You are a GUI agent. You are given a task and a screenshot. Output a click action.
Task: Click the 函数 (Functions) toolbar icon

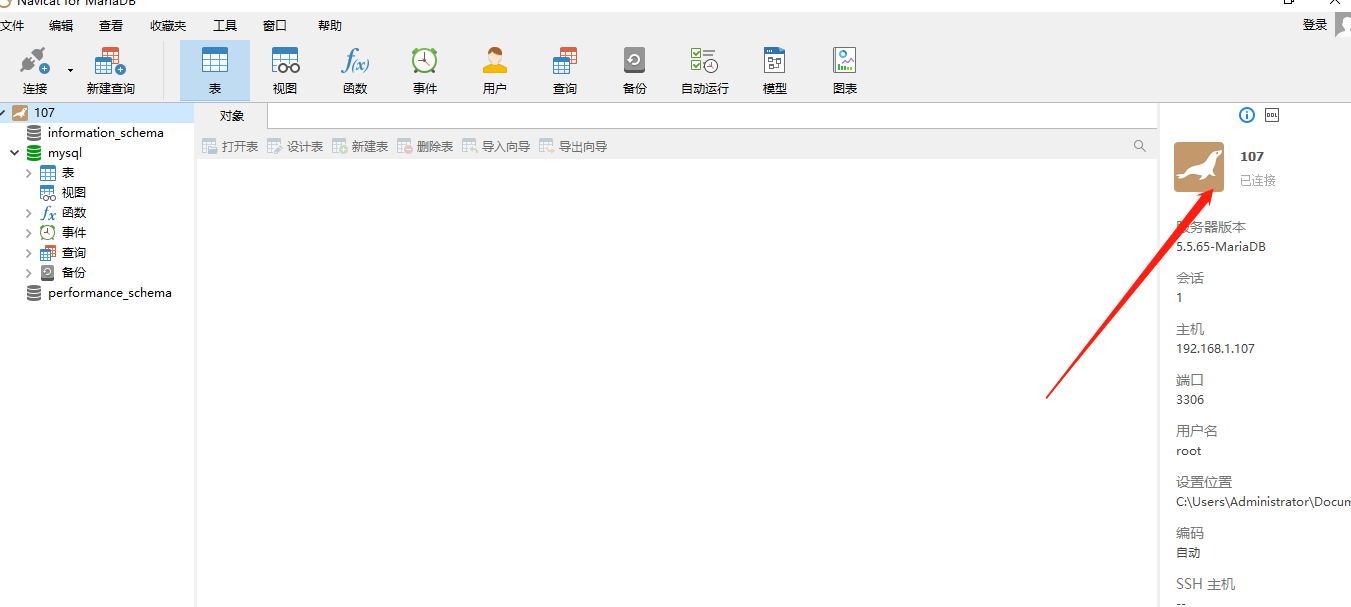[x=354, y=68]
